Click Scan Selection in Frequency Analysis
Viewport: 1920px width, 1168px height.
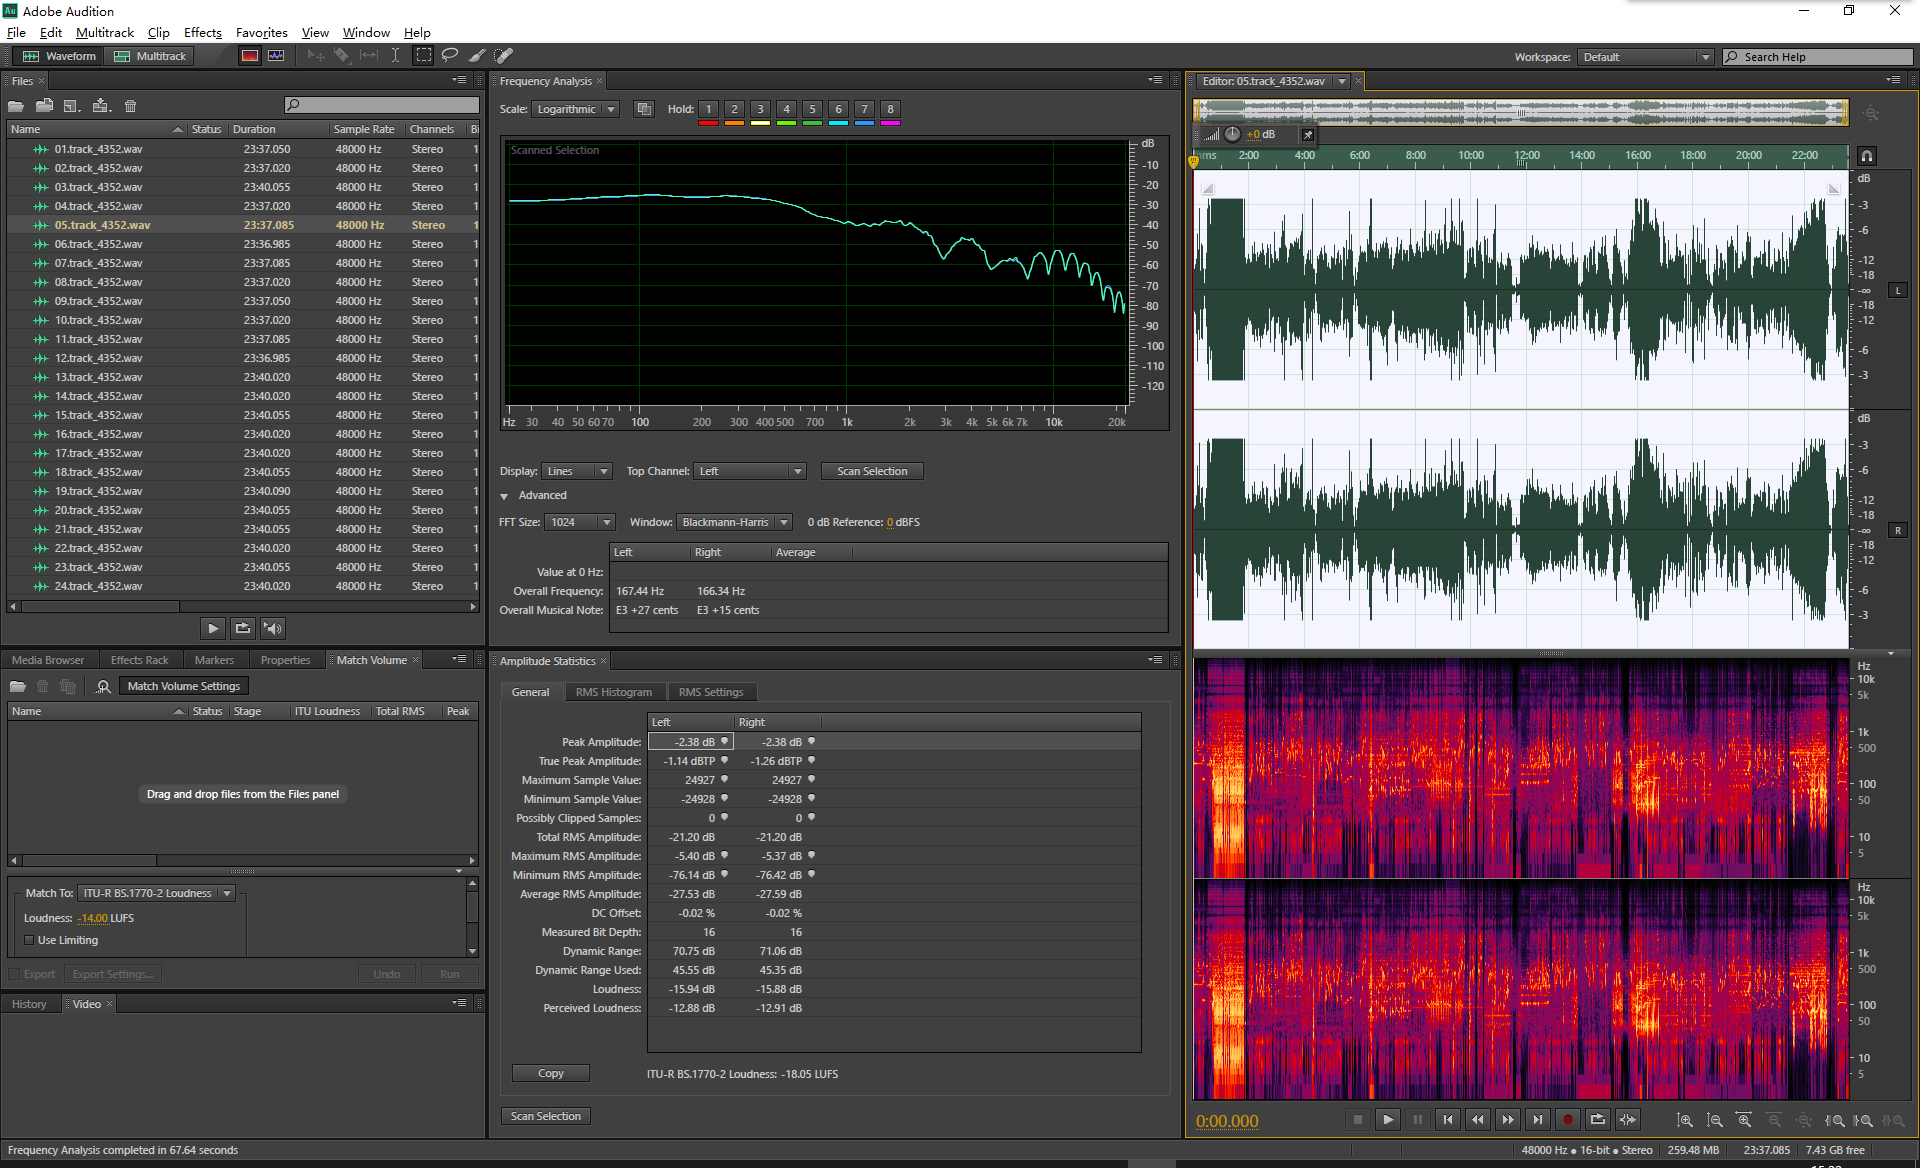point(872,471)
